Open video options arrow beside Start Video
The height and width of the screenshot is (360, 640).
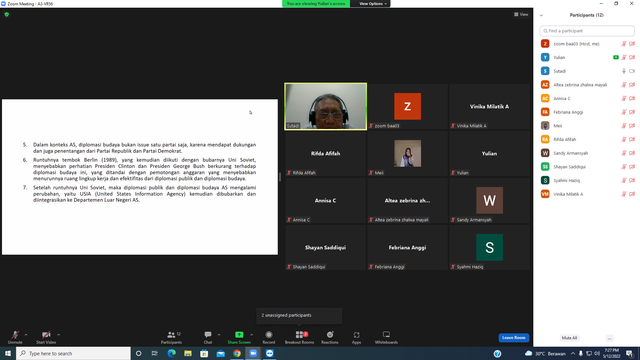click(59, 335)
